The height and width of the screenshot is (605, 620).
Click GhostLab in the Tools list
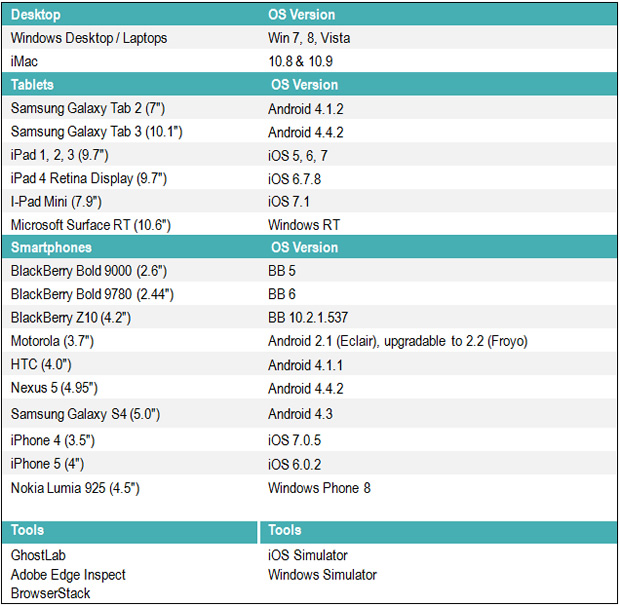click(38, 555)
